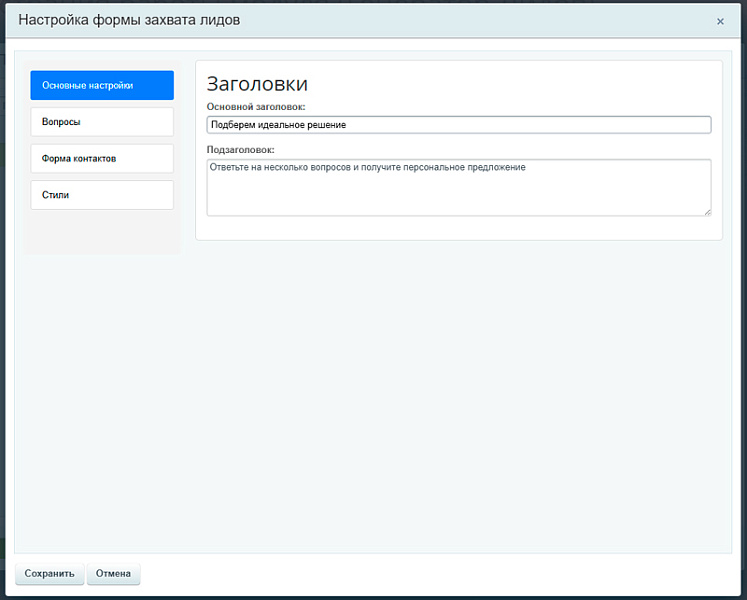Close the lead capture form settings dialog
The image size is (747, 600).
point(720,21)
